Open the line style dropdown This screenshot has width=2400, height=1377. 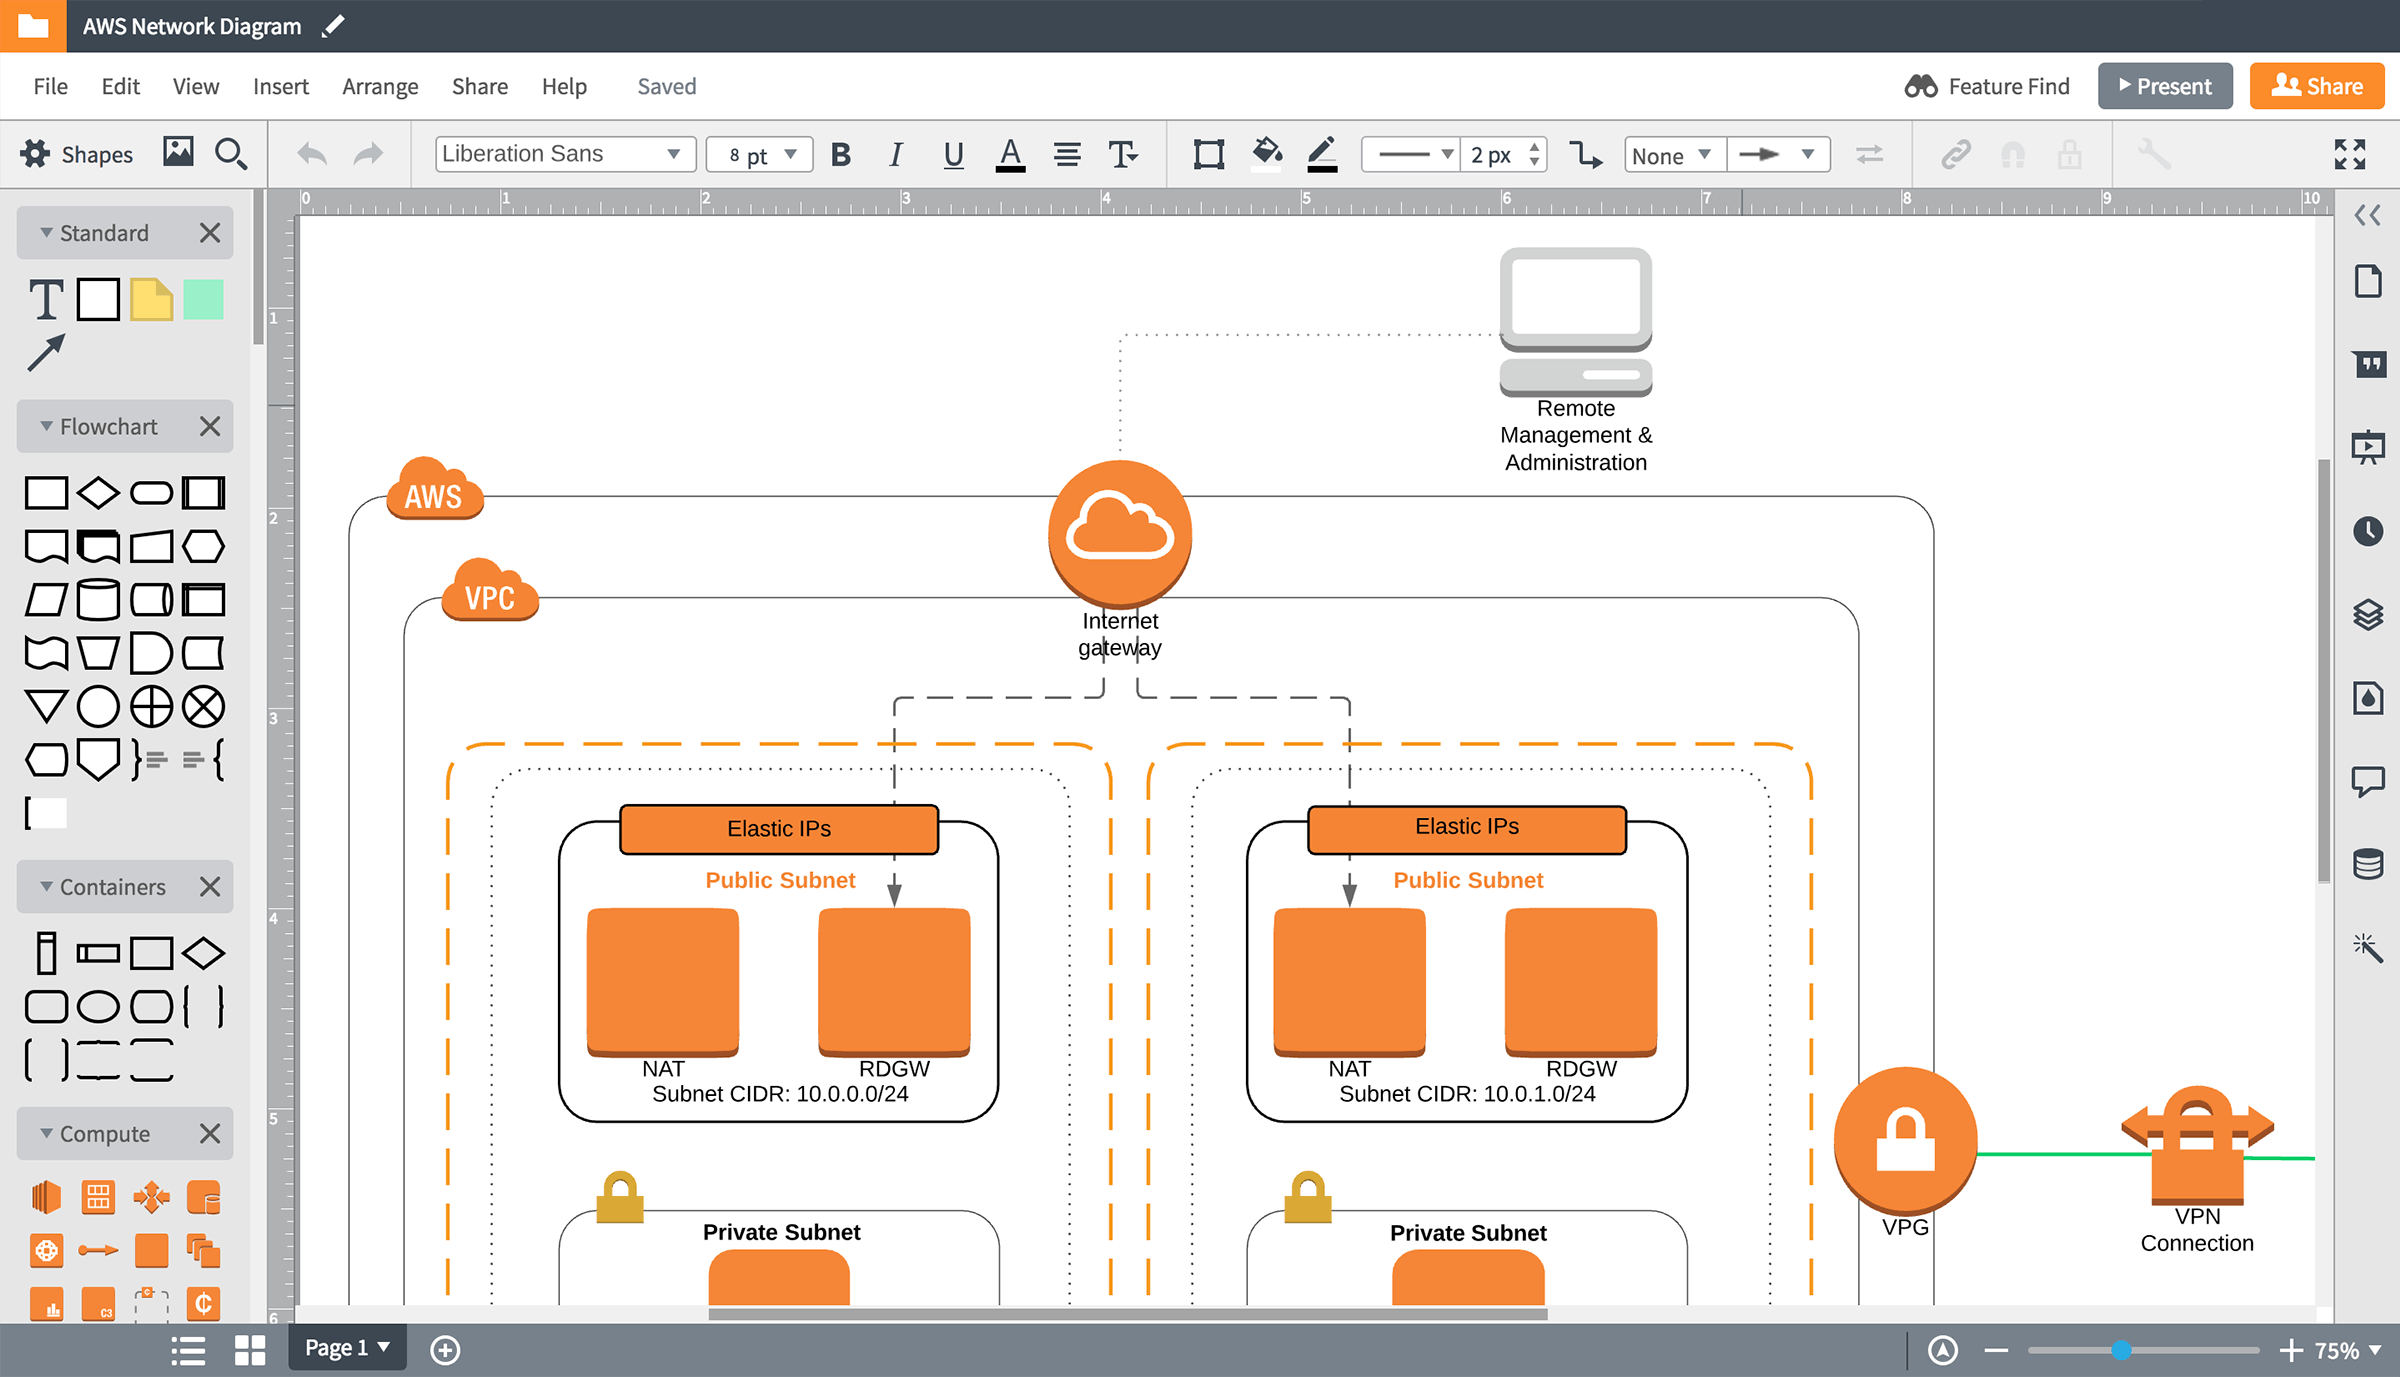tap(1410, 154)
